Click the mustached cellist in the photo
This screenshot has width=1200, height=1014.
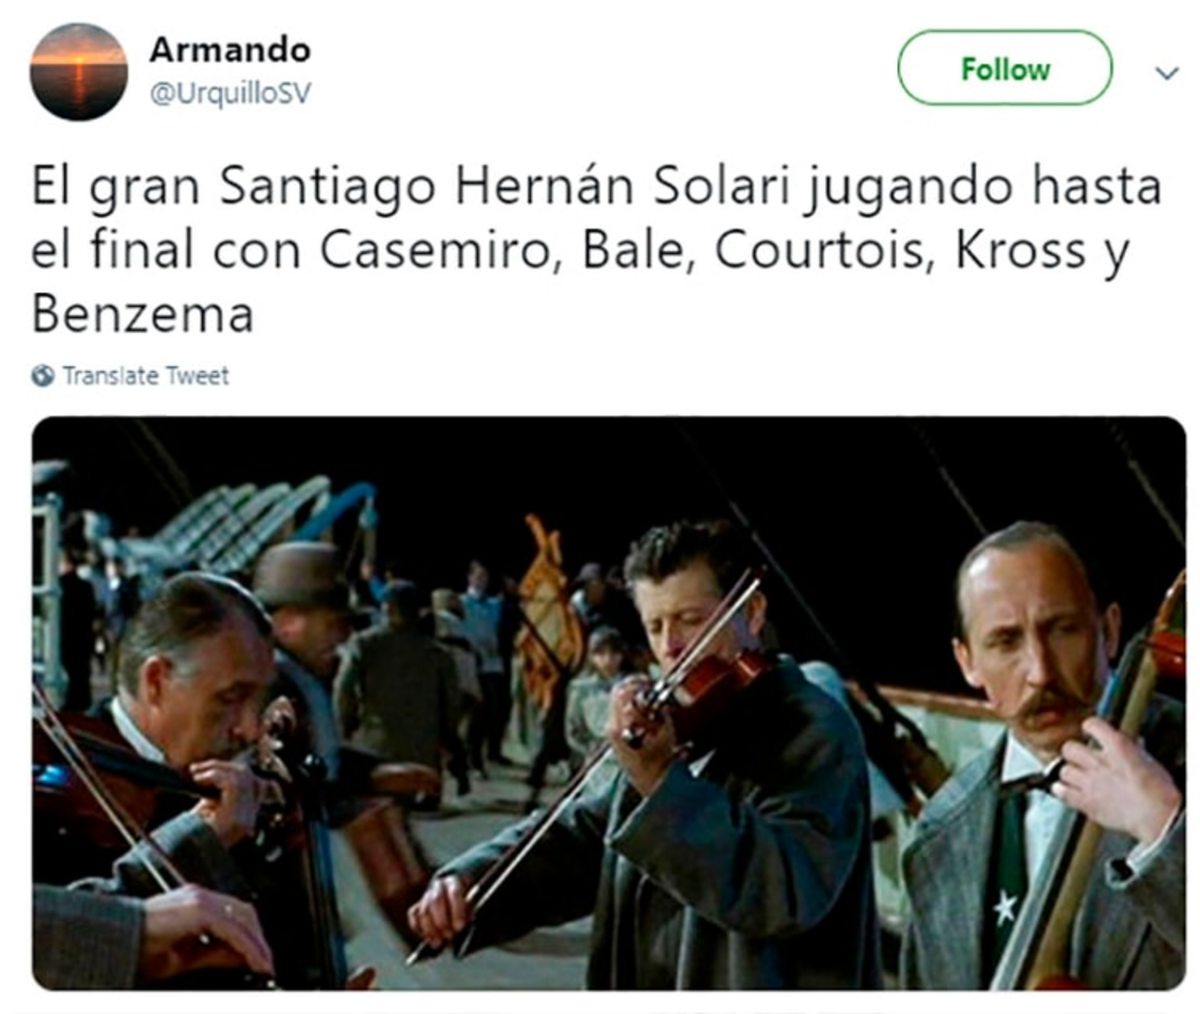(1040, 760)
